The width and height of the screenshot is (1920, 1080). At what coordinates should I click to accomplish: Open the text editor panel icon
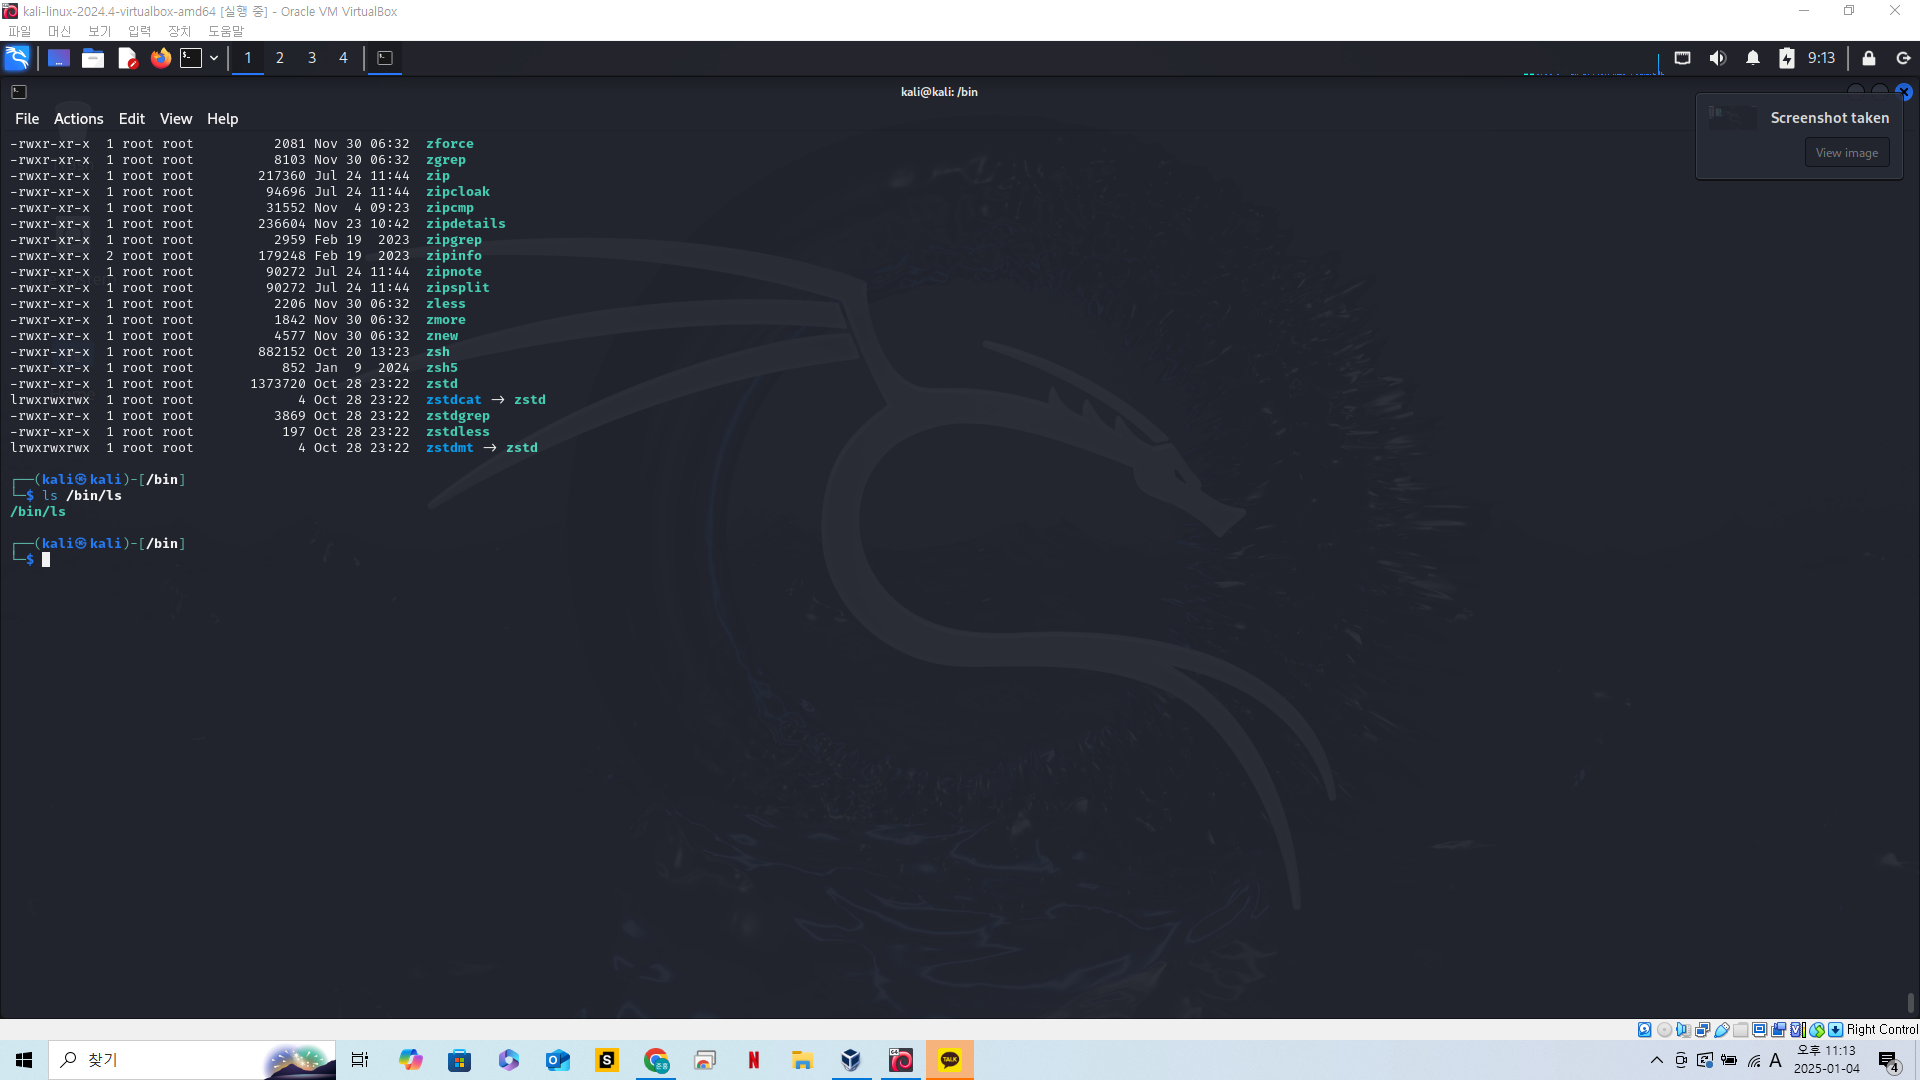point(127,58)
